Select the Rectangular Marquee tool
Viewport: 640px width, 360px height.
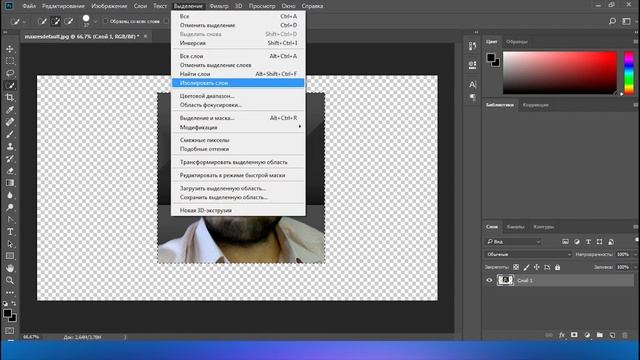[x=10, y=61]
